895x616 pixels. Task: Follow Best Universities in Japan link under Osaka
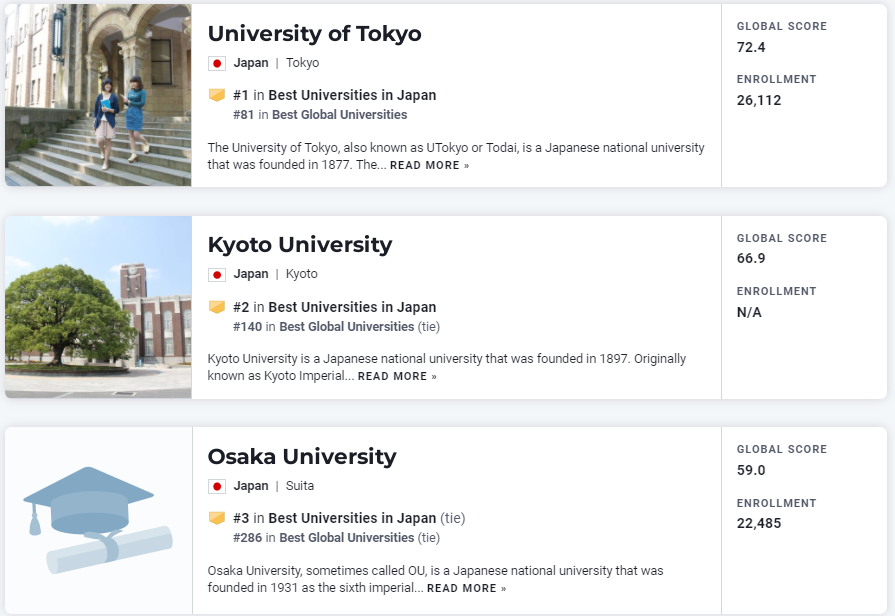point(352,518)
